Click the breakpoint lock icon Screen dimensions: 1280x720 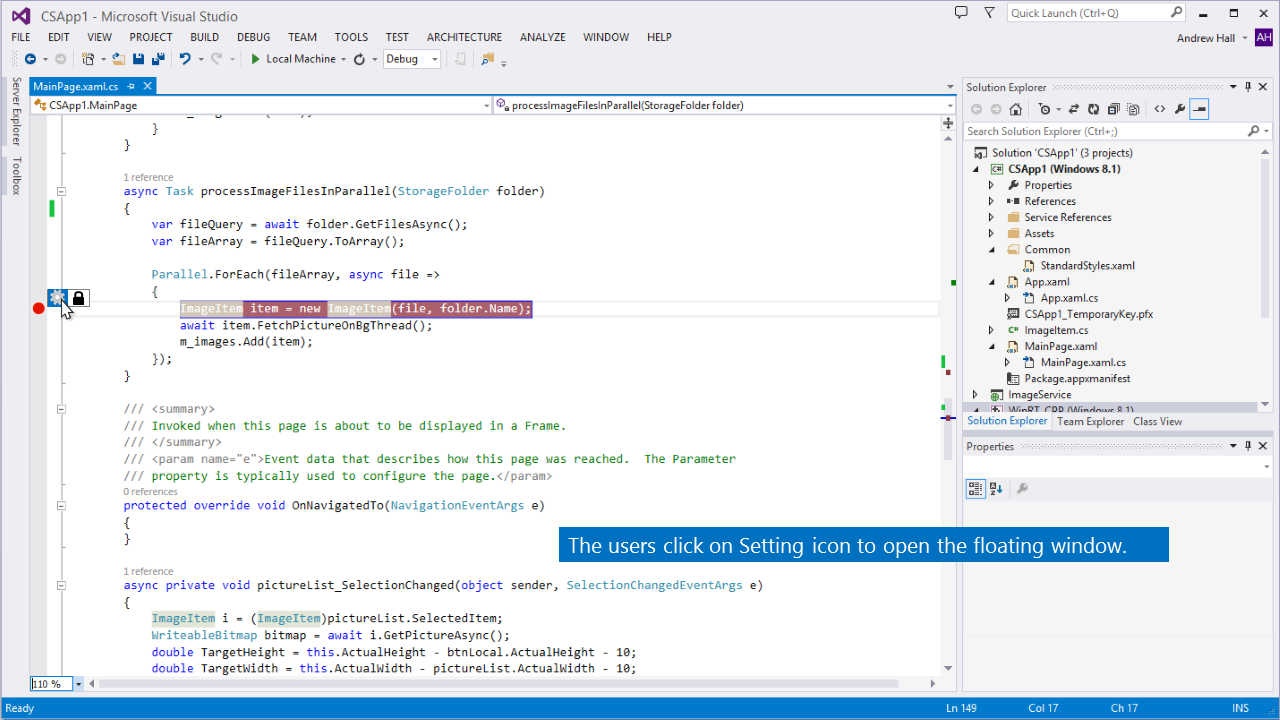[79, 298]
